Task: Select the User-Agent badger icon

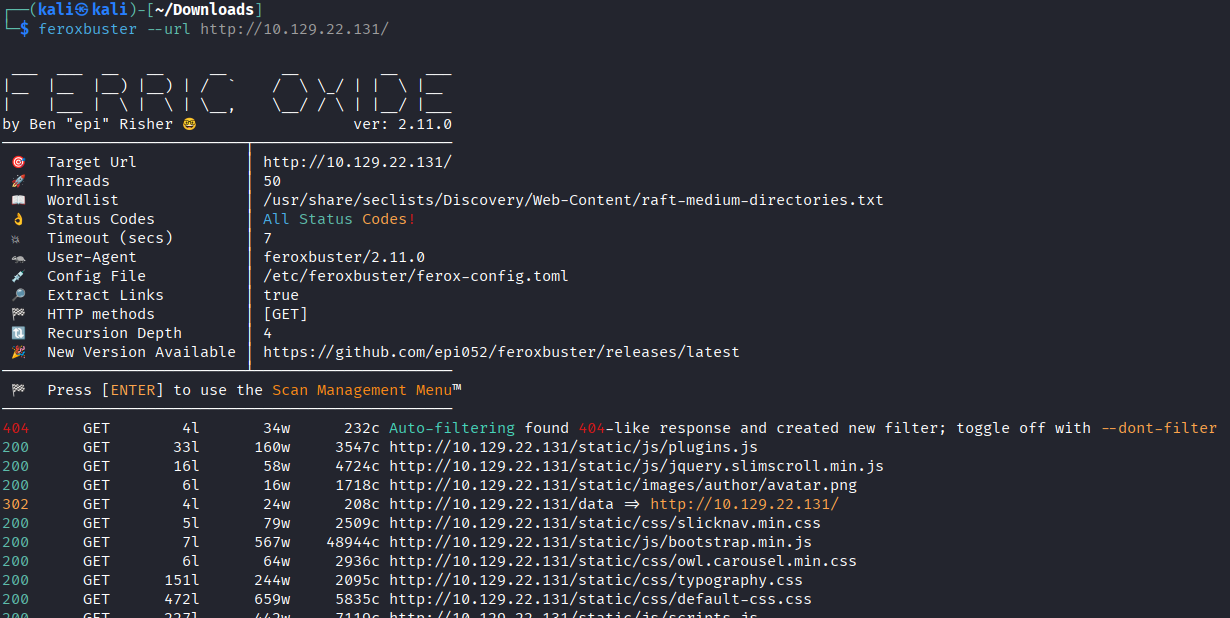Action: (x=18, y=257)
